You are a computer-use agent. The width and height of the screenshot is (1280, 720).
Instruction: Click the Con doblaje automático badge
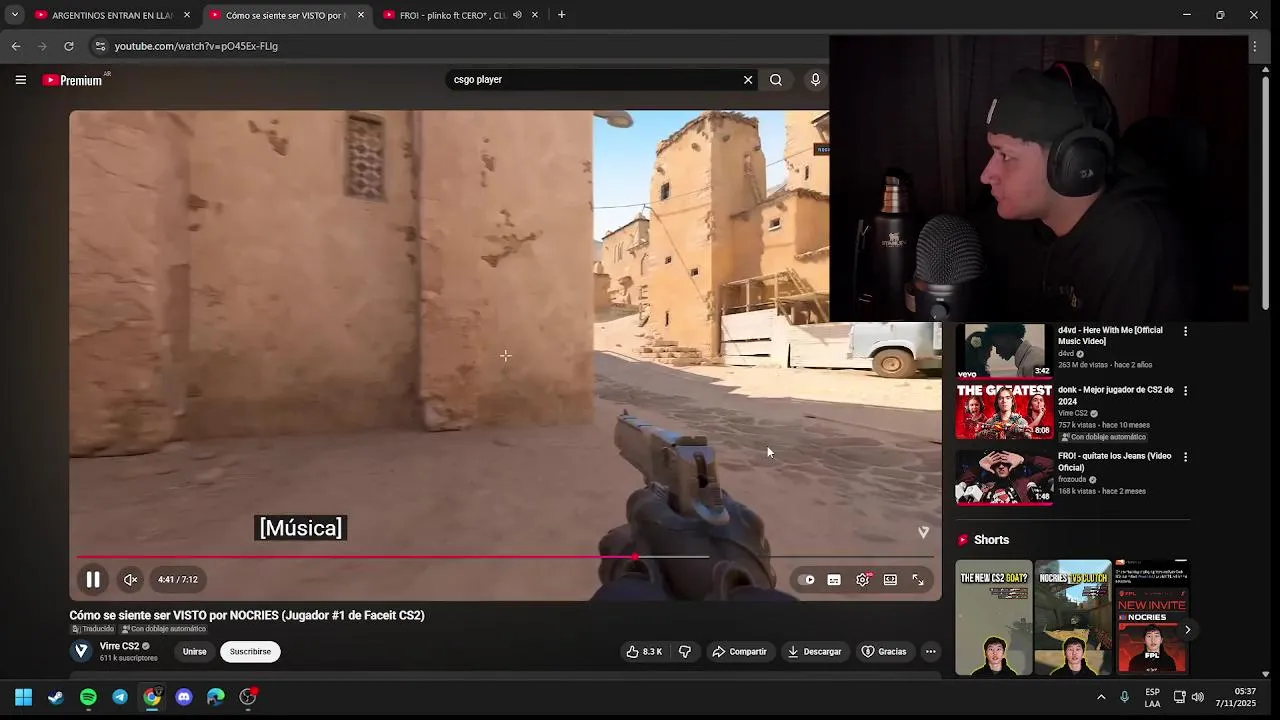pyautogui.click(x=163, y=629)
